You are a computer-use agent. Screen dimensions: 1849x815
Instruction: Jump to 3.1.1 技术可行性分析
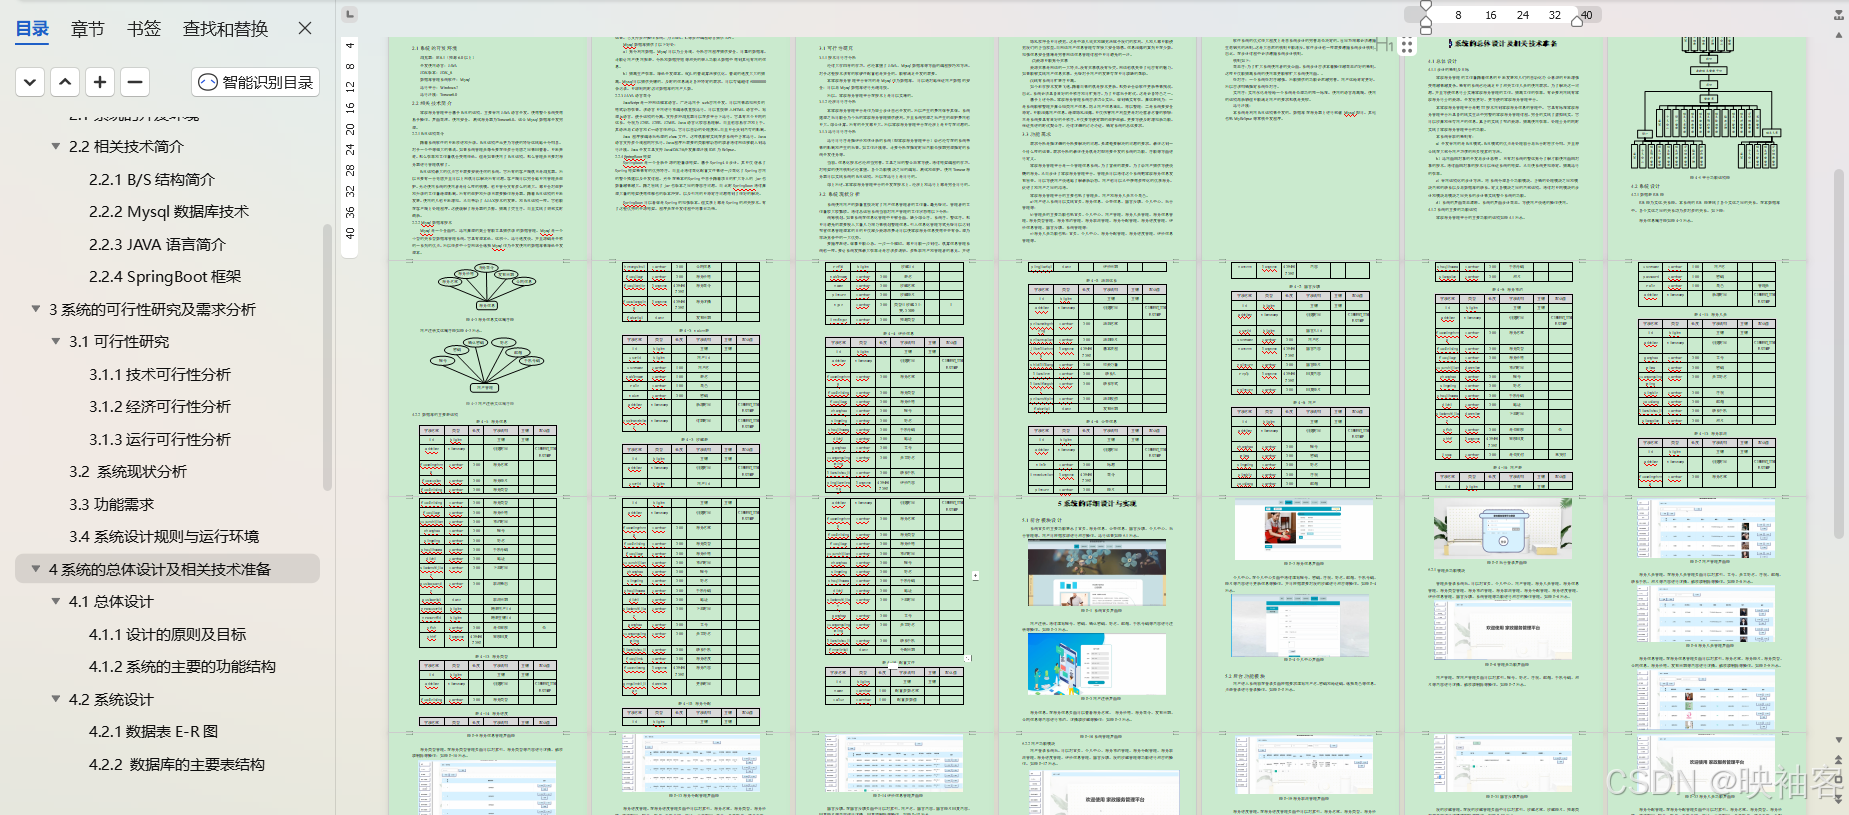point(160,374)
